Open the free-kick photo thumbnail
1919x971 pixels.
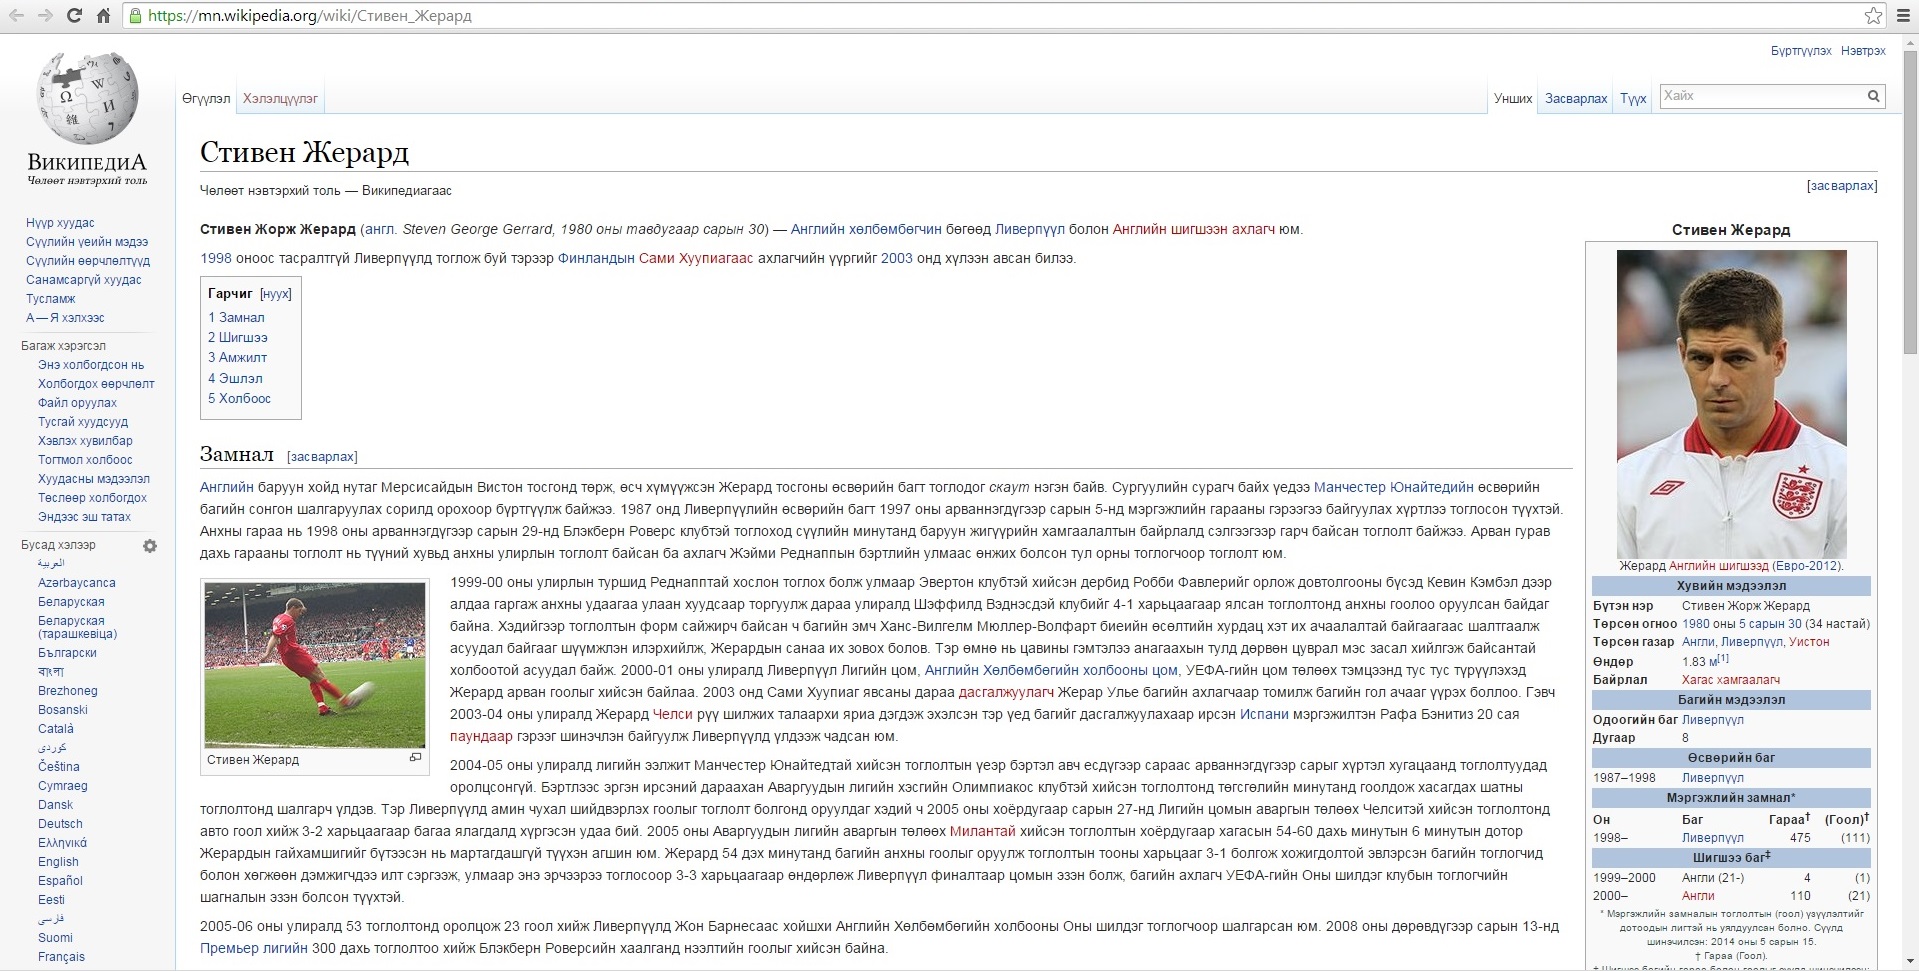(x=315, y=665)
